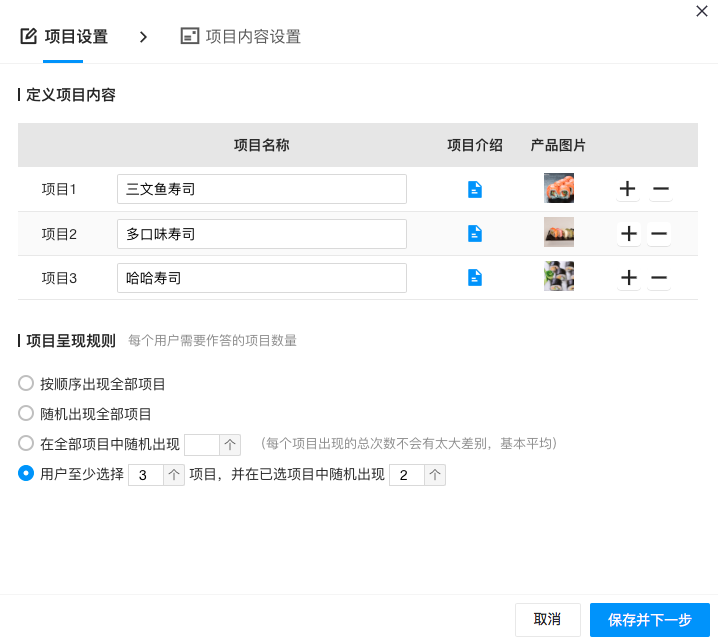Edit the 多口味寿司 name field
718x643 pixels.
262,234
